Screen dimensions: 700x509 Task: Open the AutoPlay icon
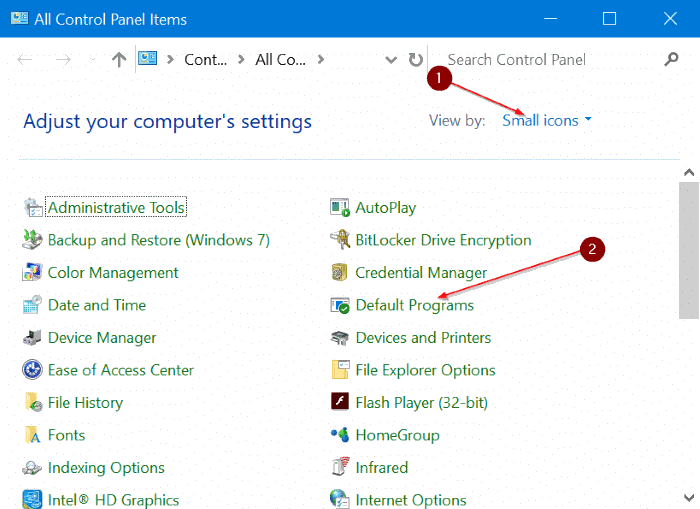pyautogui.click(x=340, y=208)
